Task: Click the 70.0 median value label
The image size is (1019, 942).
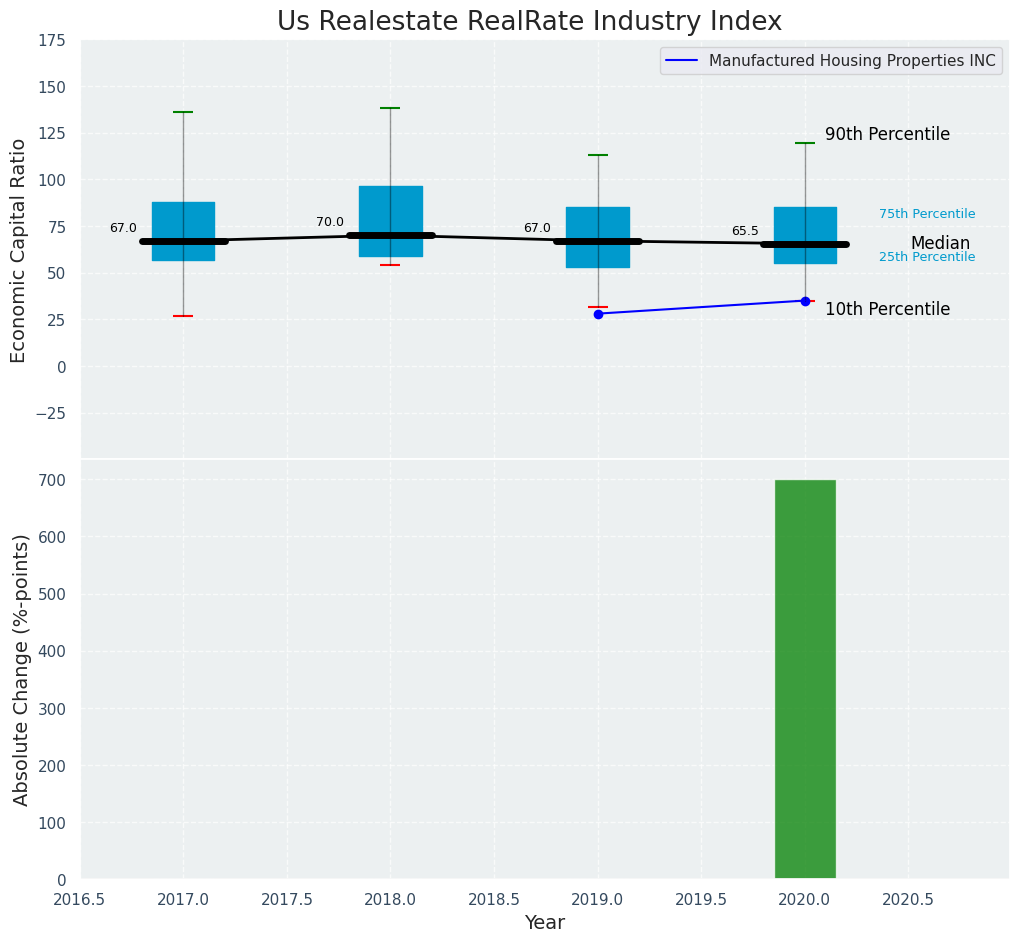Action: point(330,223)
